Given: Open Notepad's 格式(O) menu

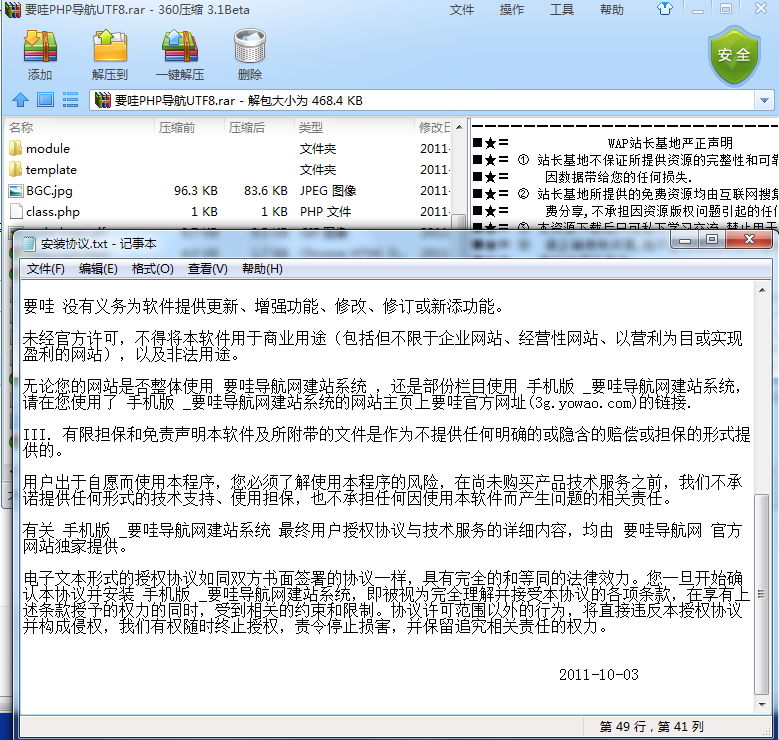Looking at the screenshot, I should 153,269.
